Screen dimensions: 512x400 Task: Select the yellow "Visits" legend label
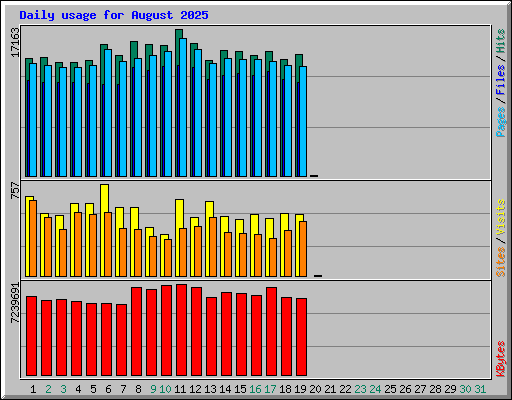pyautogui.click(x=501, y=218)
